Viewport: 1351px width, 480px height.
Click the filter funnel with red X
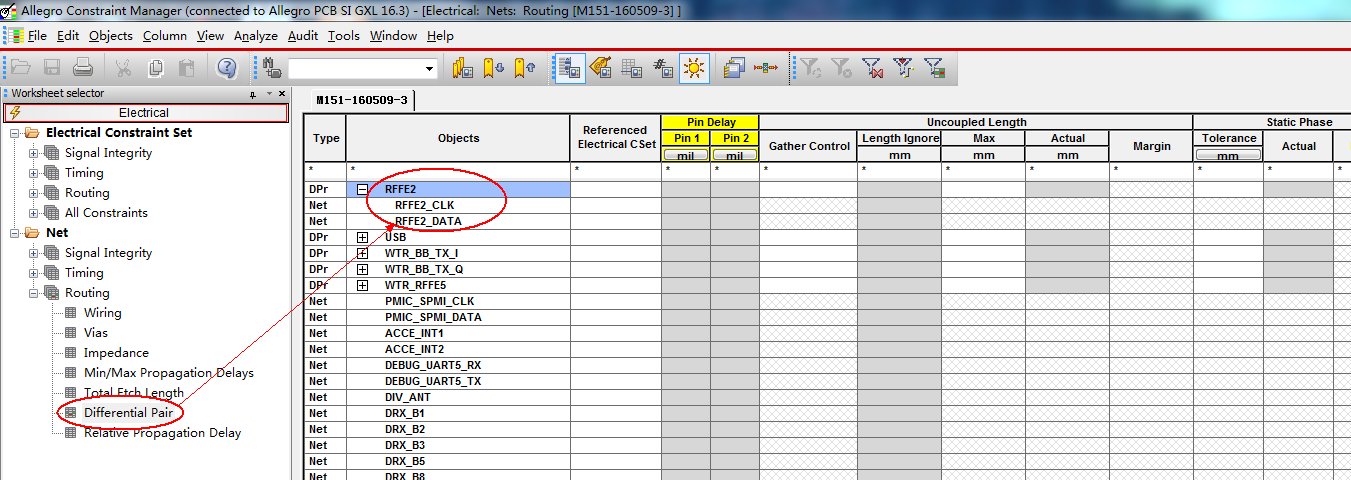(x=873, y=68)
